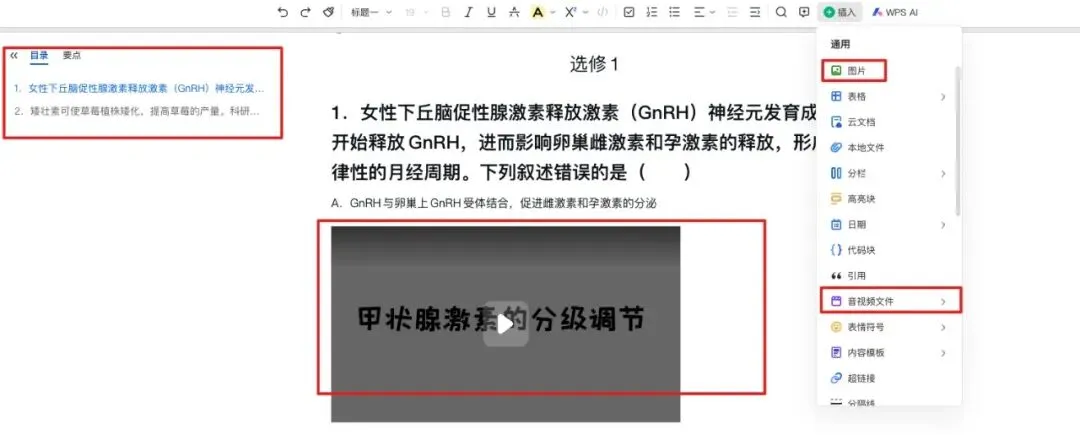Toggle strikethrough formatting
The width and height of the screenshot is (1080, 435).
[x=514, y=12]
